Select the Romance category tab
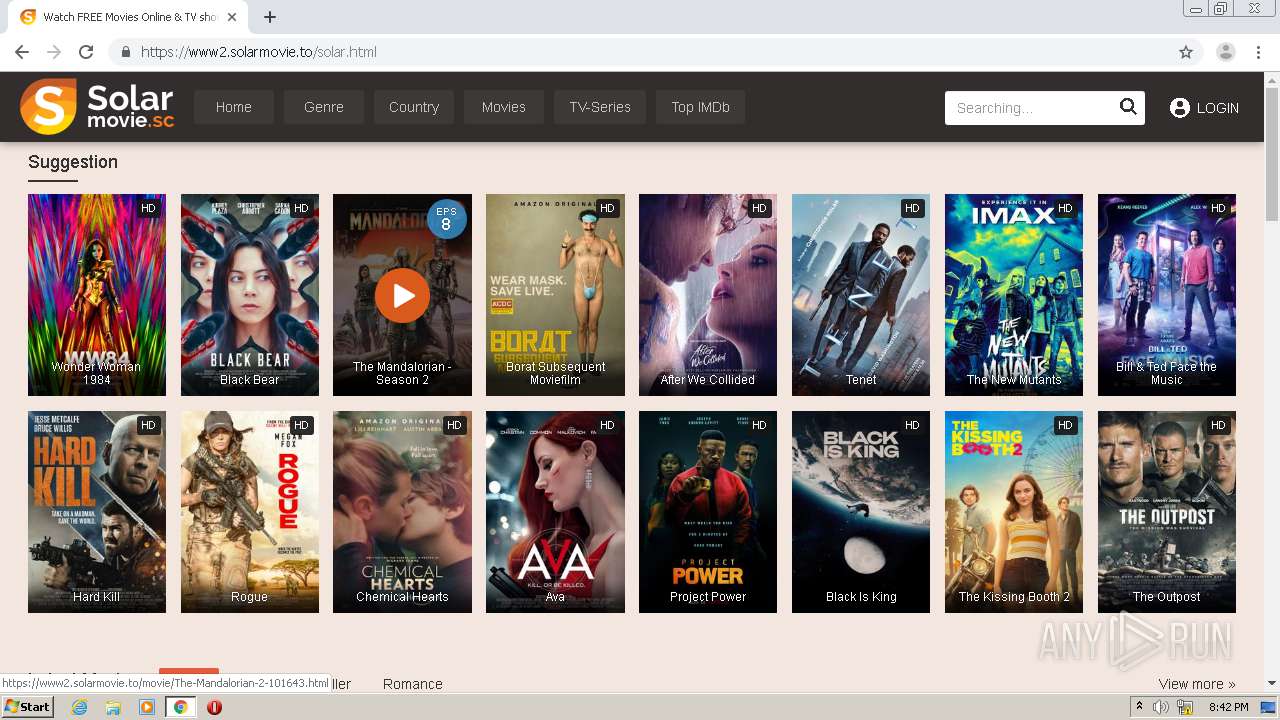The width and height of the screenshot is (1280, 720). [x=412, y=684]
